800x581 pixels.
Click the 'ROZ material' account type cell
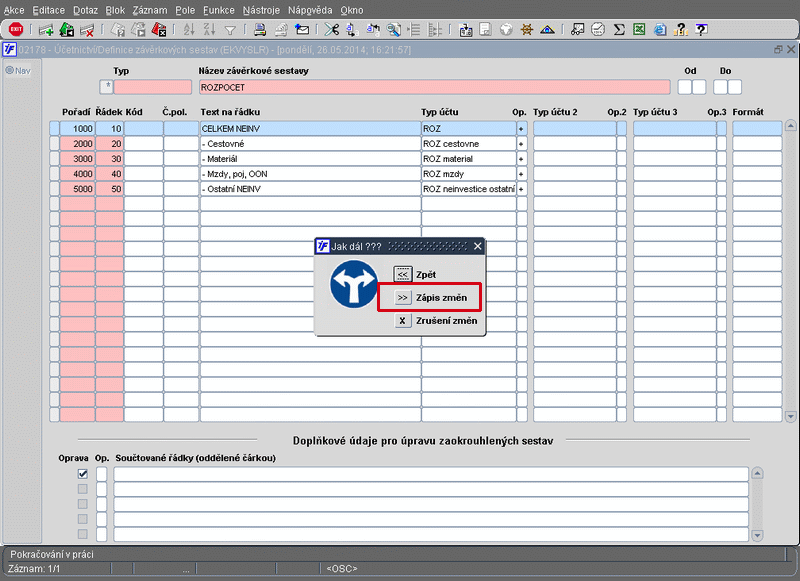(x=468, y=159)
